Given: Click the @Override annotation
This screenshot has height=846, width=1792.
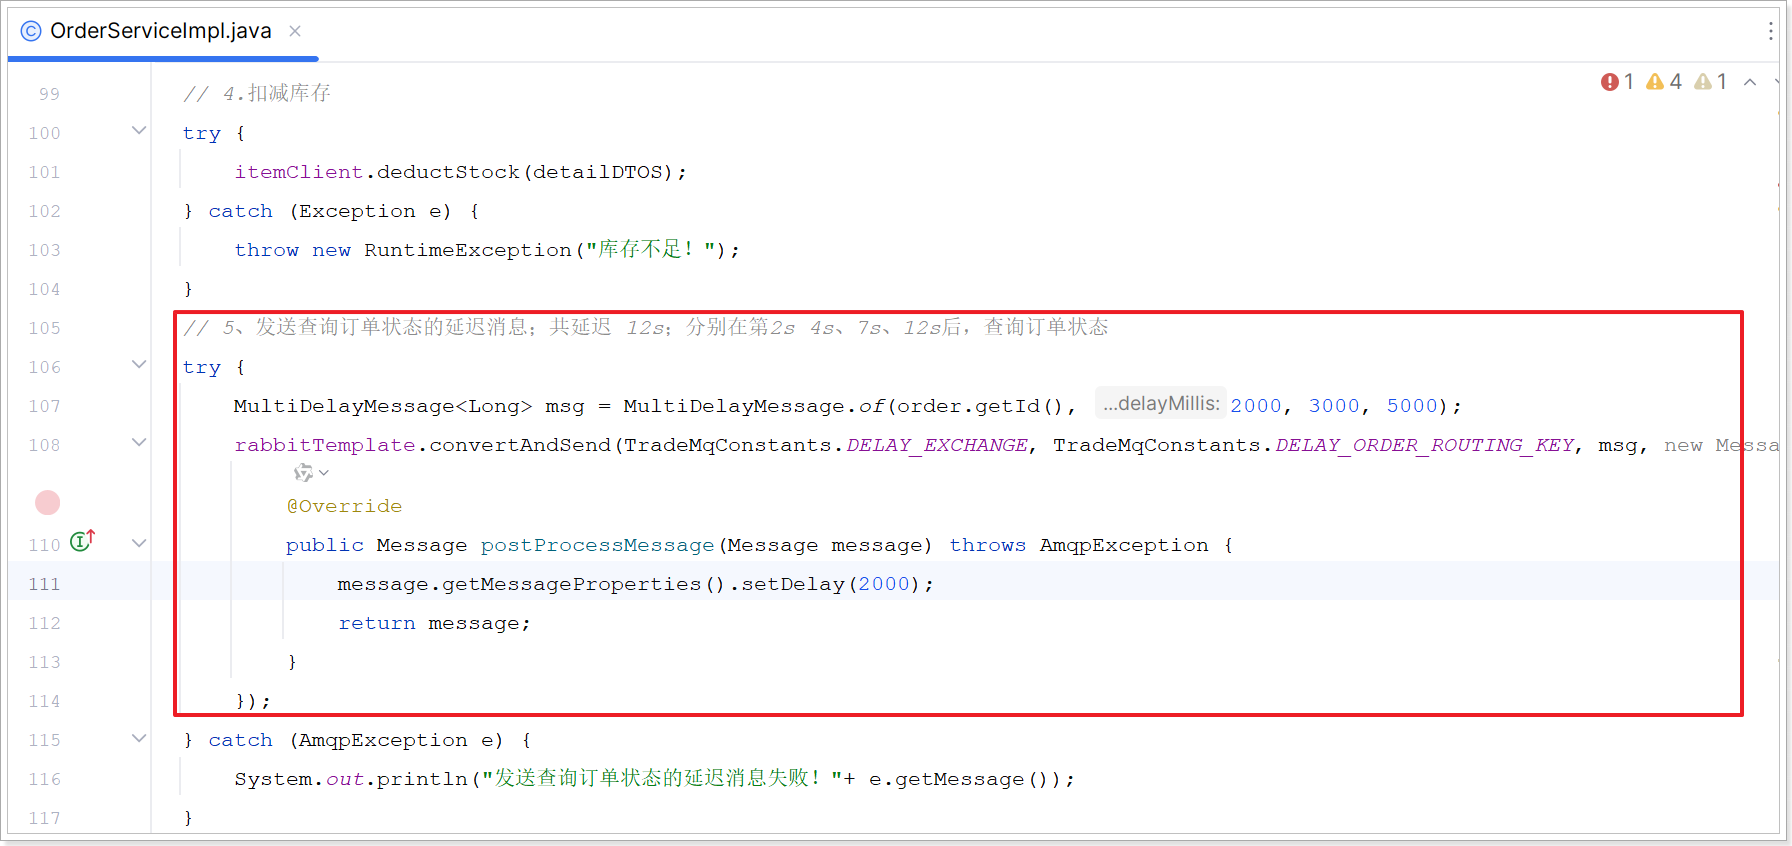Looking at the screenshot, I should (x=344, y=506).
